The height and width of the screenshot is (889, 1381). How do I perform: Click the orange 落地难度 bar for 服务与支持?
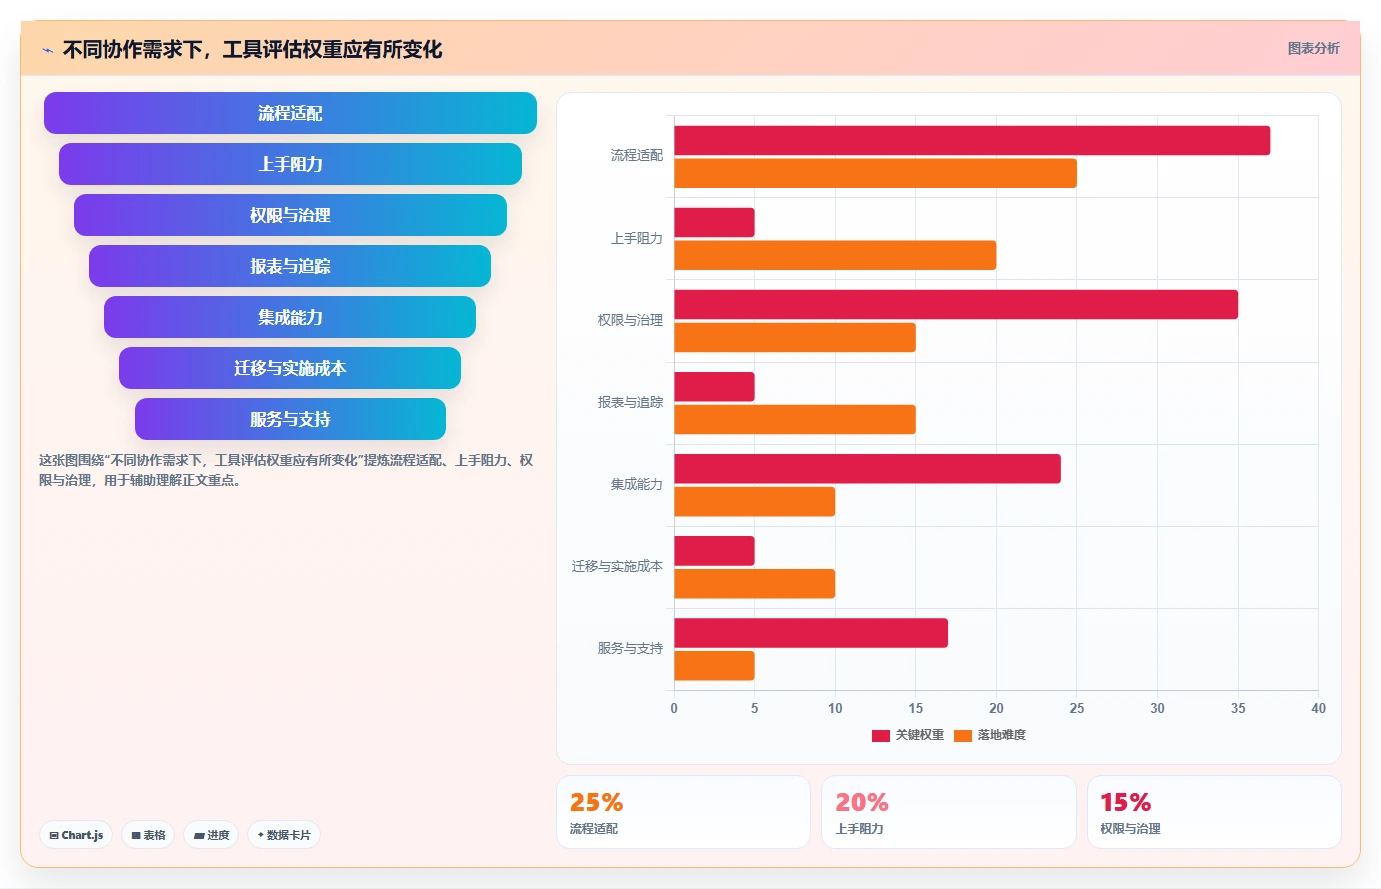(x=714, y=666)
